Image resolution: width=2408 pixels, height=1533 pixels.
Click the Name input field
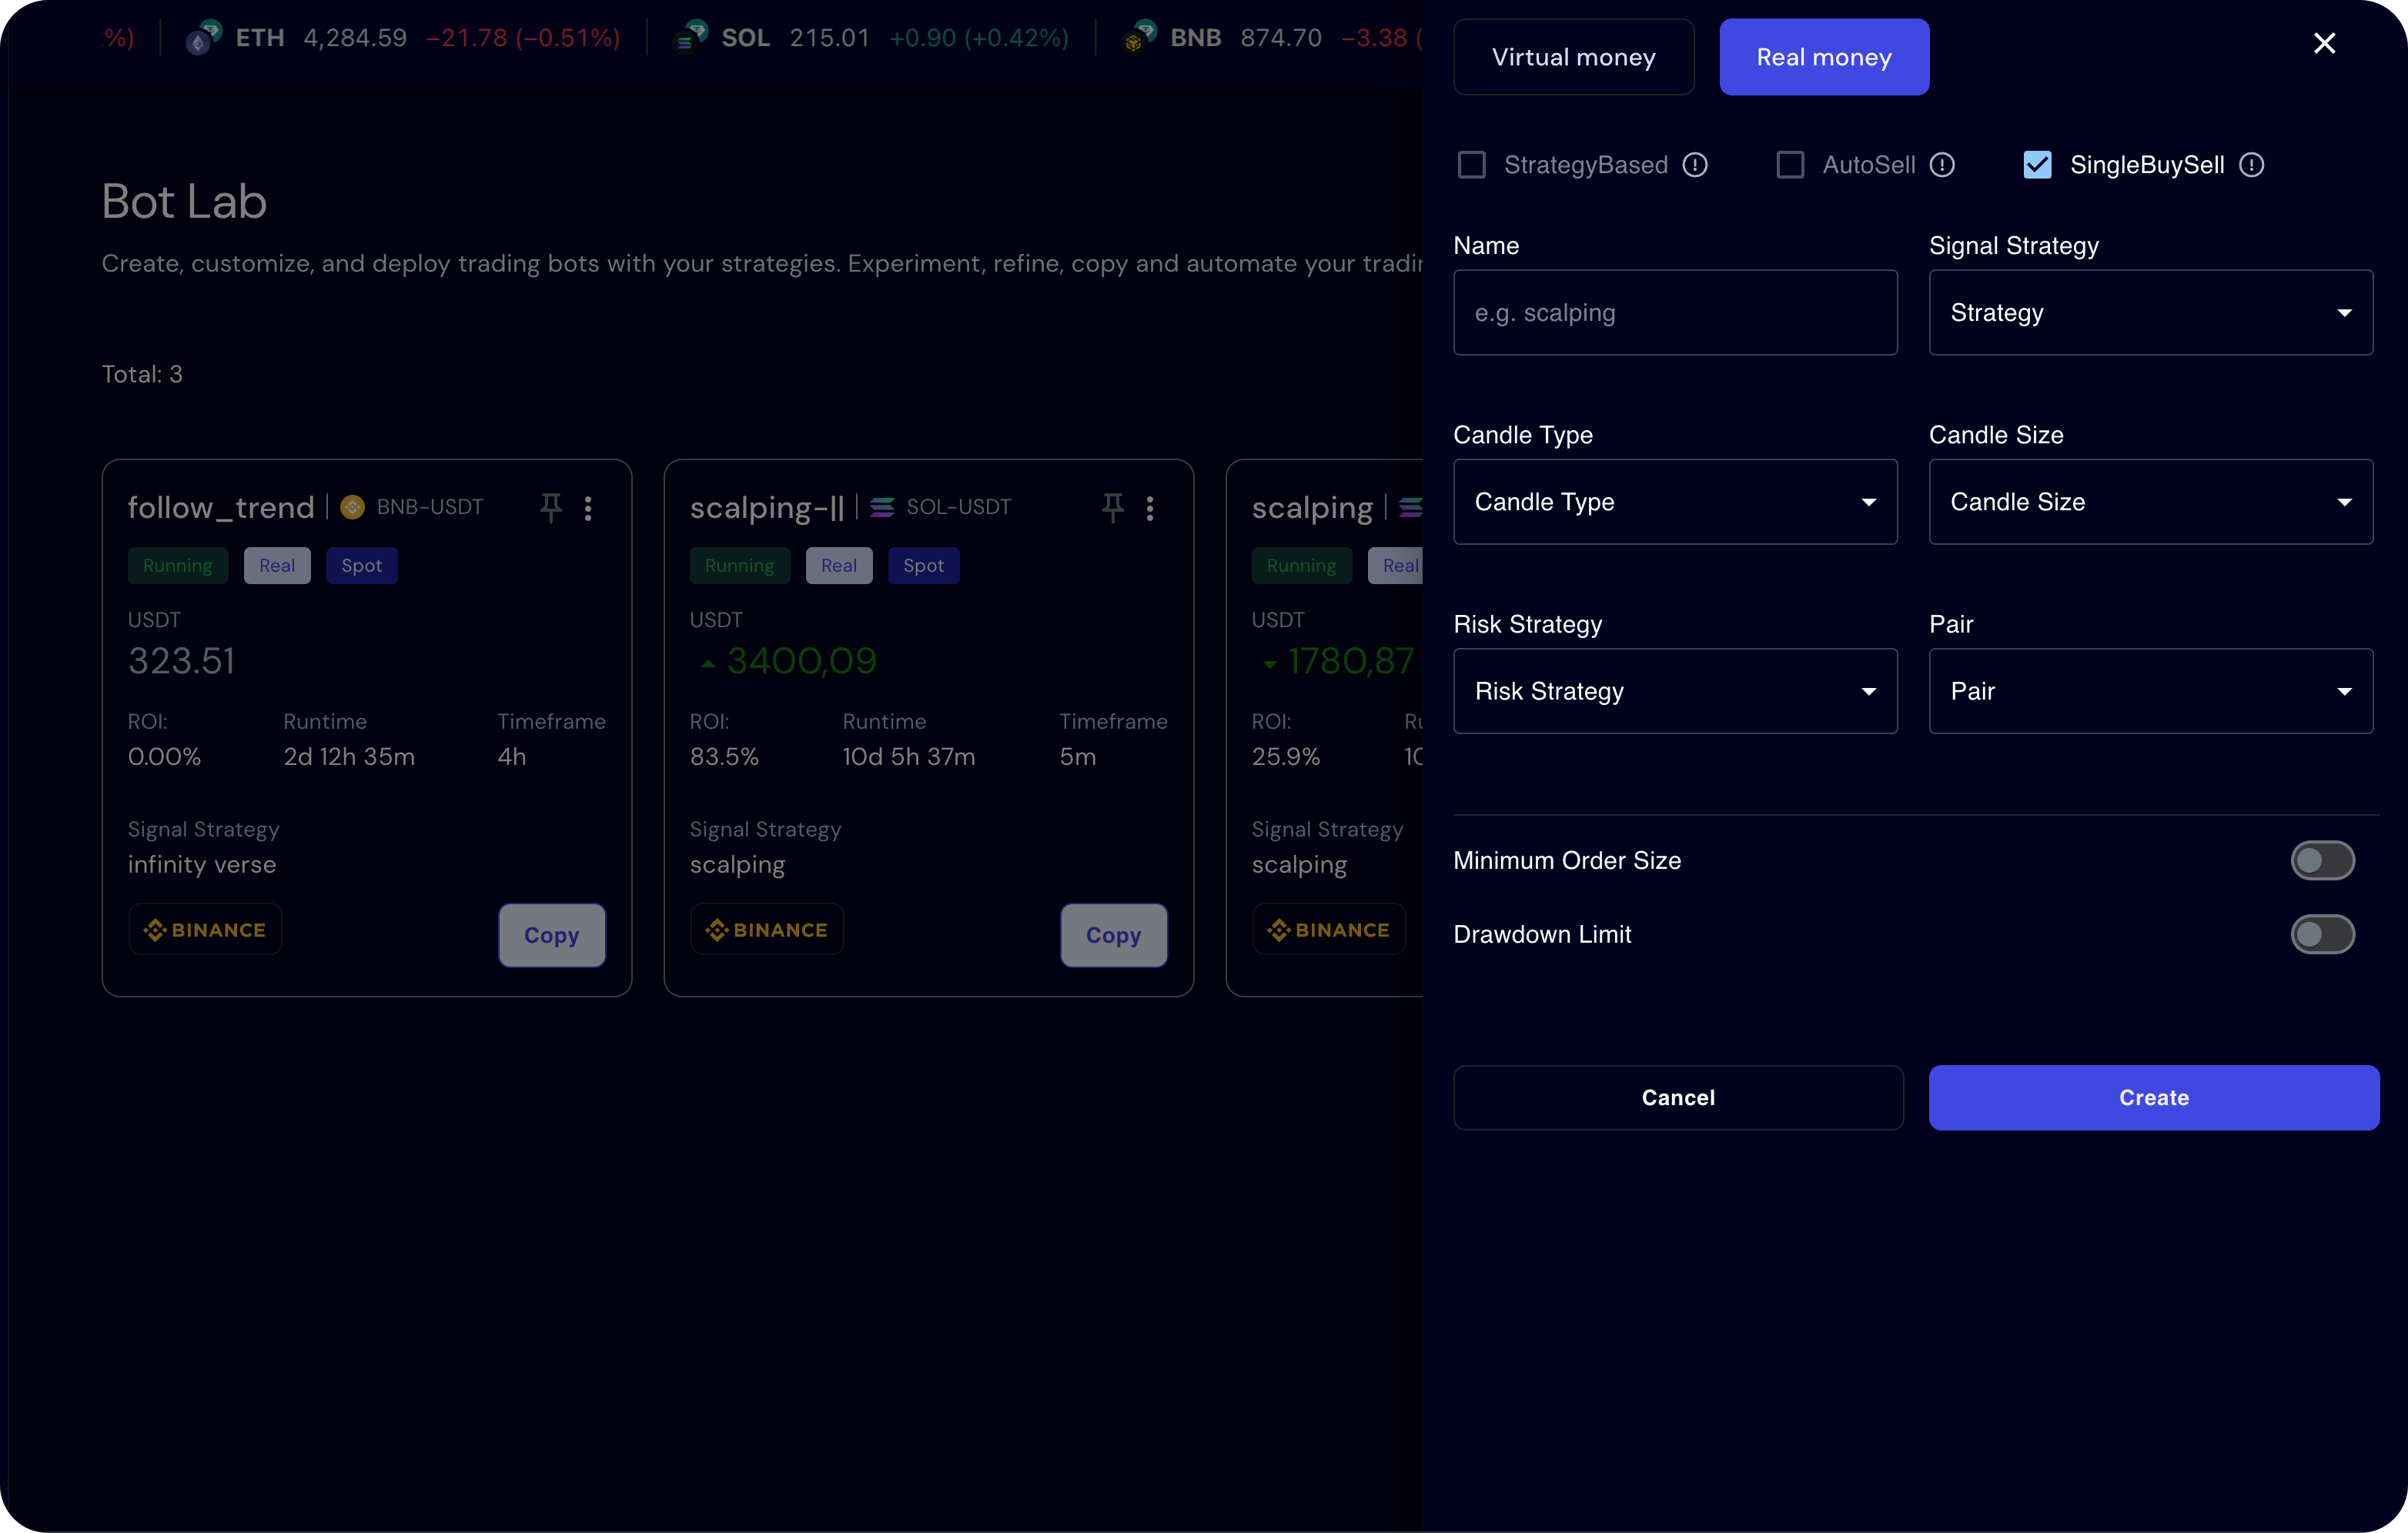[1674, 312]
